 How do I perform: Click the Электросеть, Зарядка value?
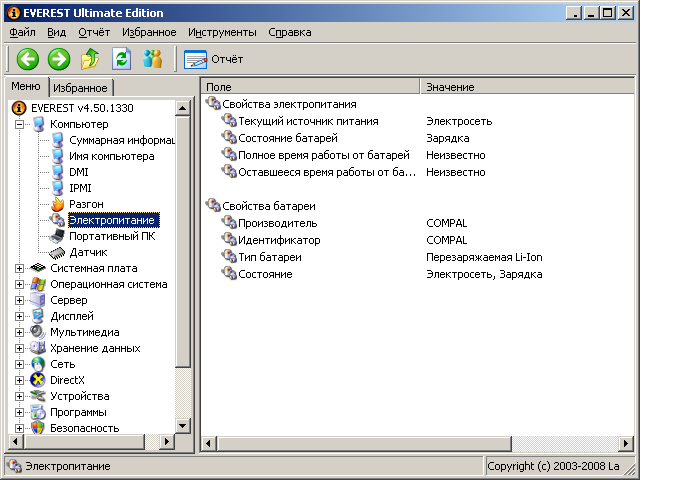coord(484,274)
